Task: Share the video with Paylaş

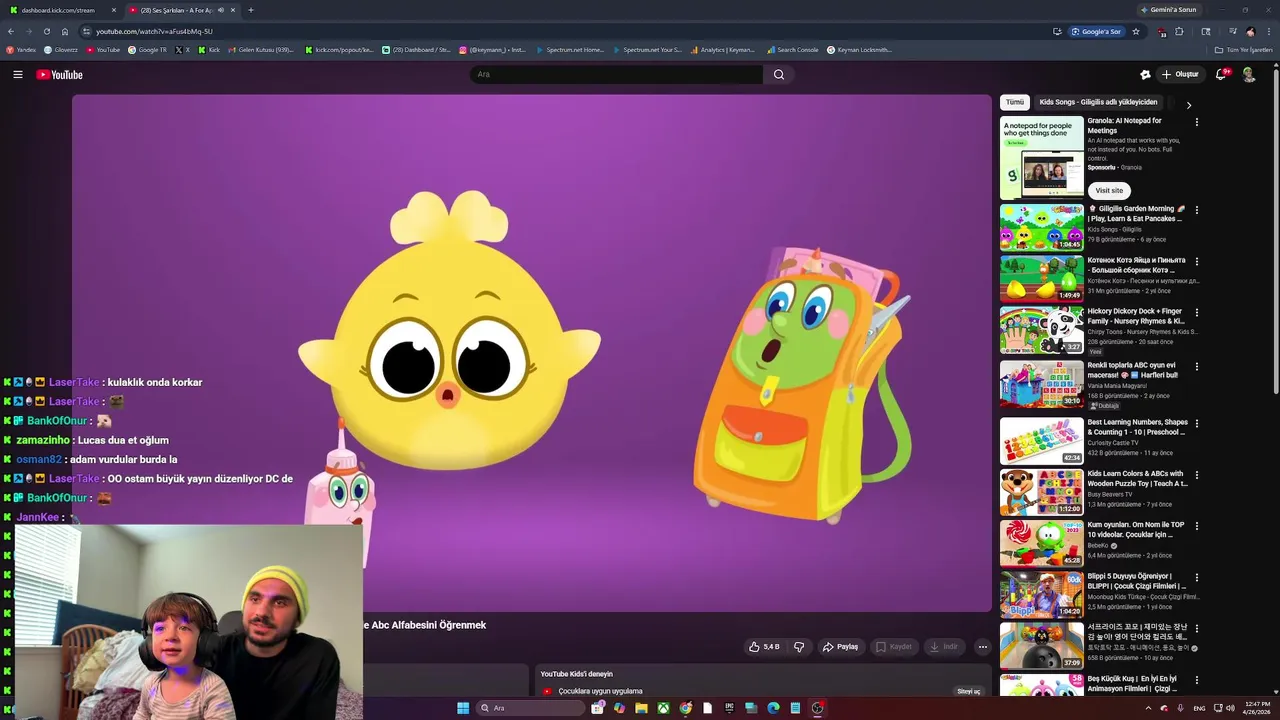Action: tap(840, 647)
